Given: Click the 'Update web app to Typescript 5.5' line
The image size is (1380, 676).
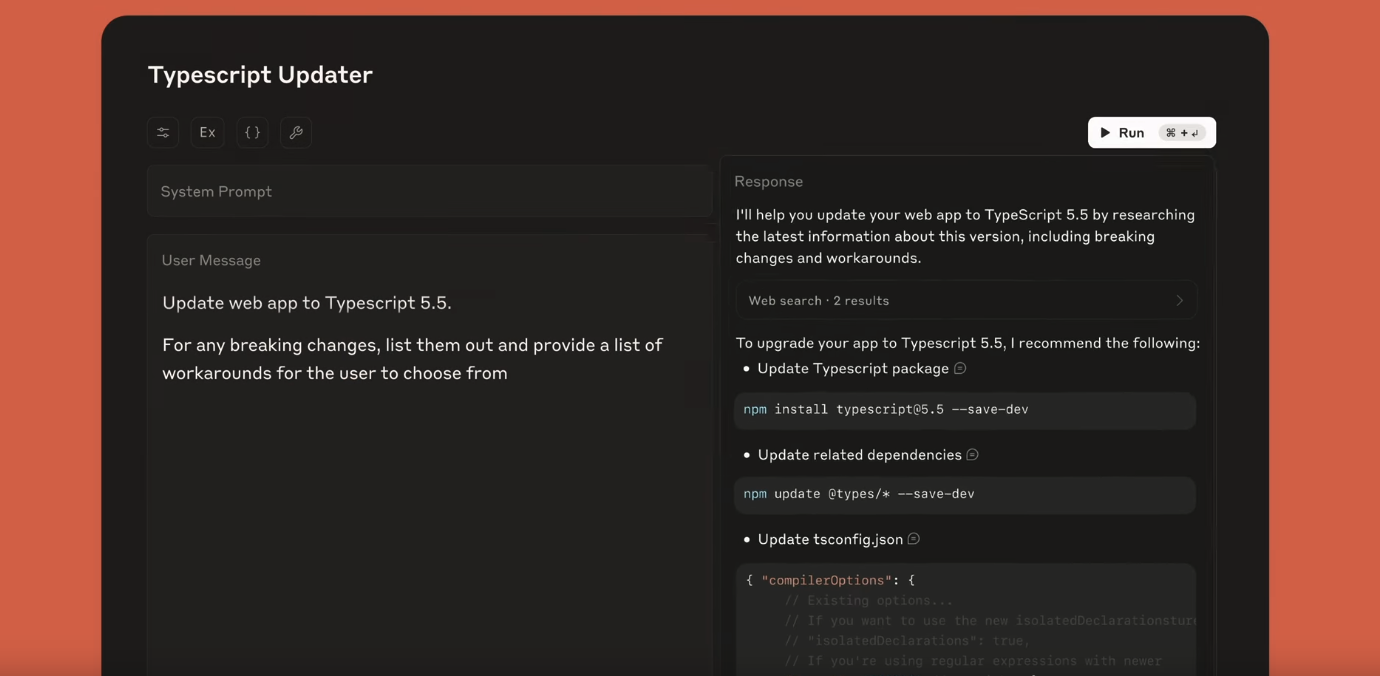Looking at the screenshot, I should (x=307, y=303).
